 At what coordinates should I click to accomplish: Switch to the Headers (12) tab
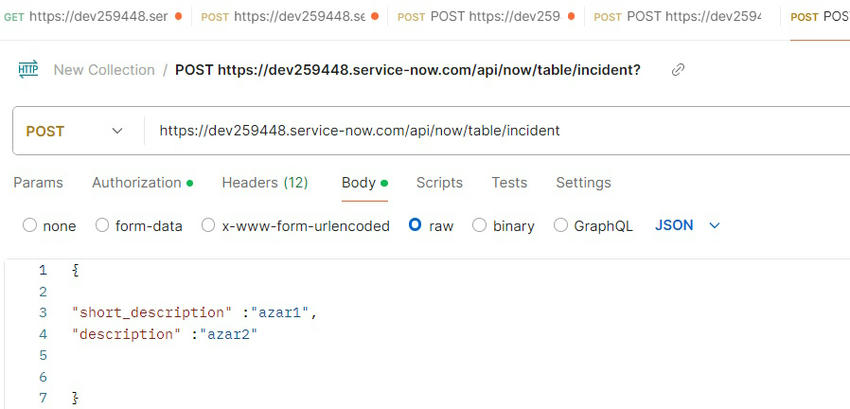pyautogui.click(x=265, y=183)
